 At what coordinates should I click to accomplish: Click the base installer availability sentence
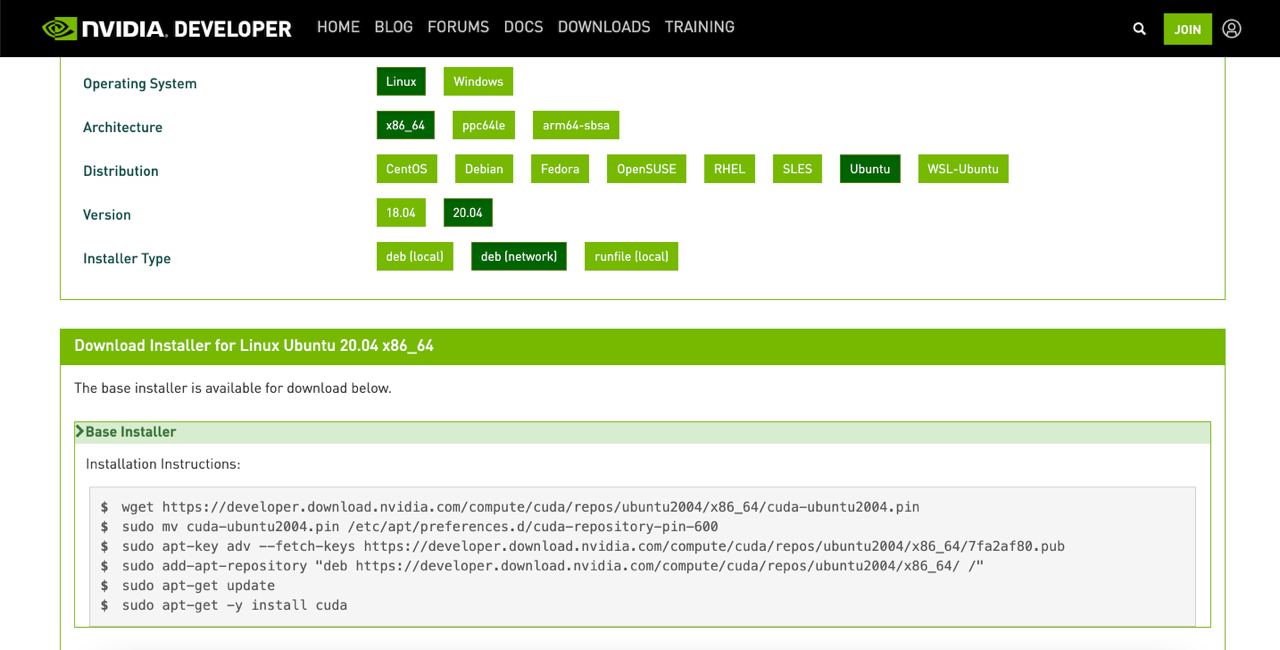tap(233, 388)
